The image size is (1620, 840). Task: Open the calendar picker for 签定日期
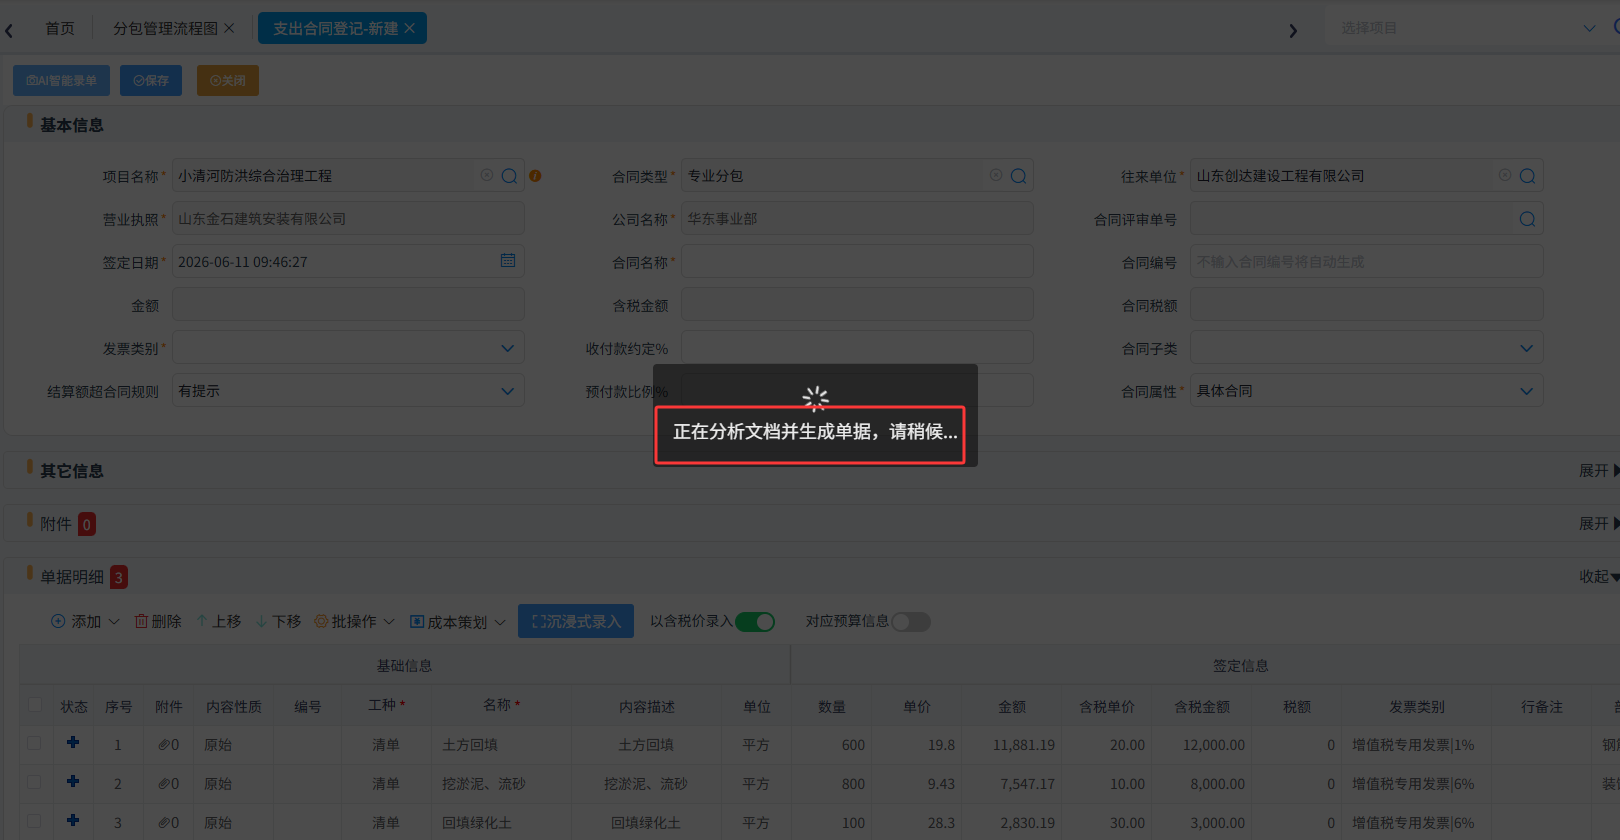[508, 261]
